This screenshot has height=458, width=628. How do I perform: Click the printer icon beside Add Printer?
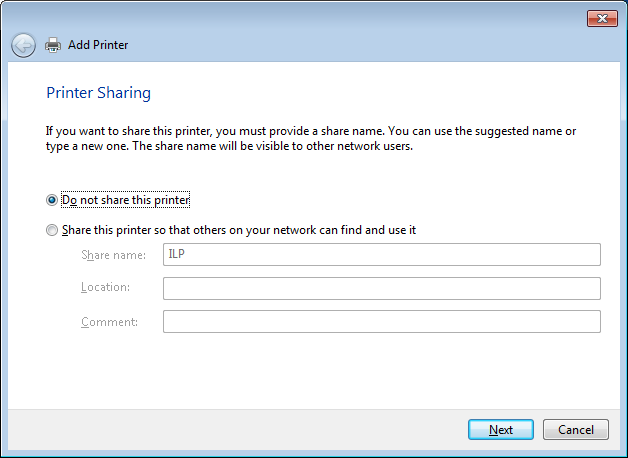53,45
